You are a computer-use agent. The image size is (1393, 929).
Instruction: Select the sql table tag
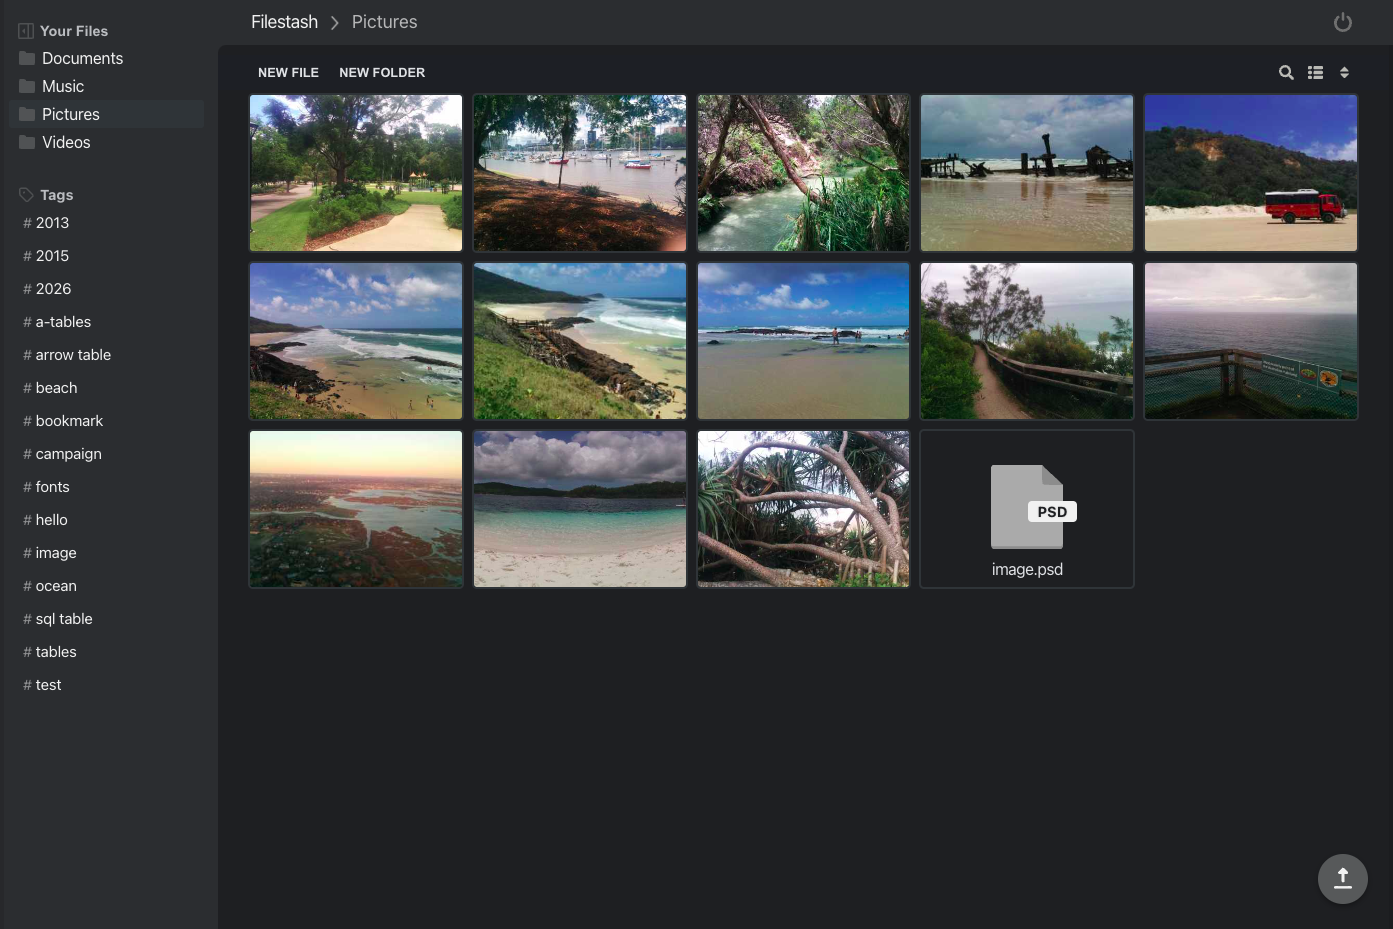[58, 619]
